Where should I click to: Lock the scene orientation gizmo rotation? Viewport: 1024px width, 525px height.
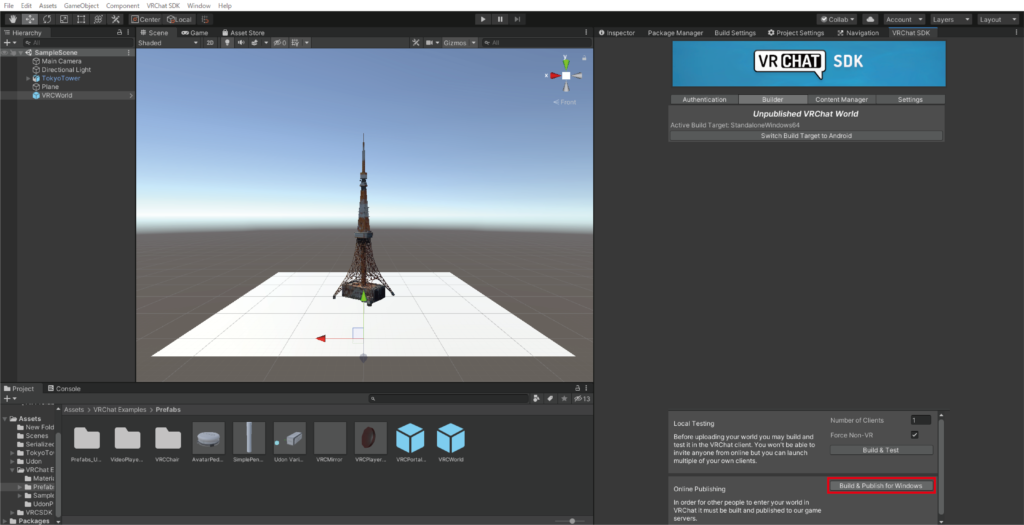pyautogui.click(x=584, y=58)
